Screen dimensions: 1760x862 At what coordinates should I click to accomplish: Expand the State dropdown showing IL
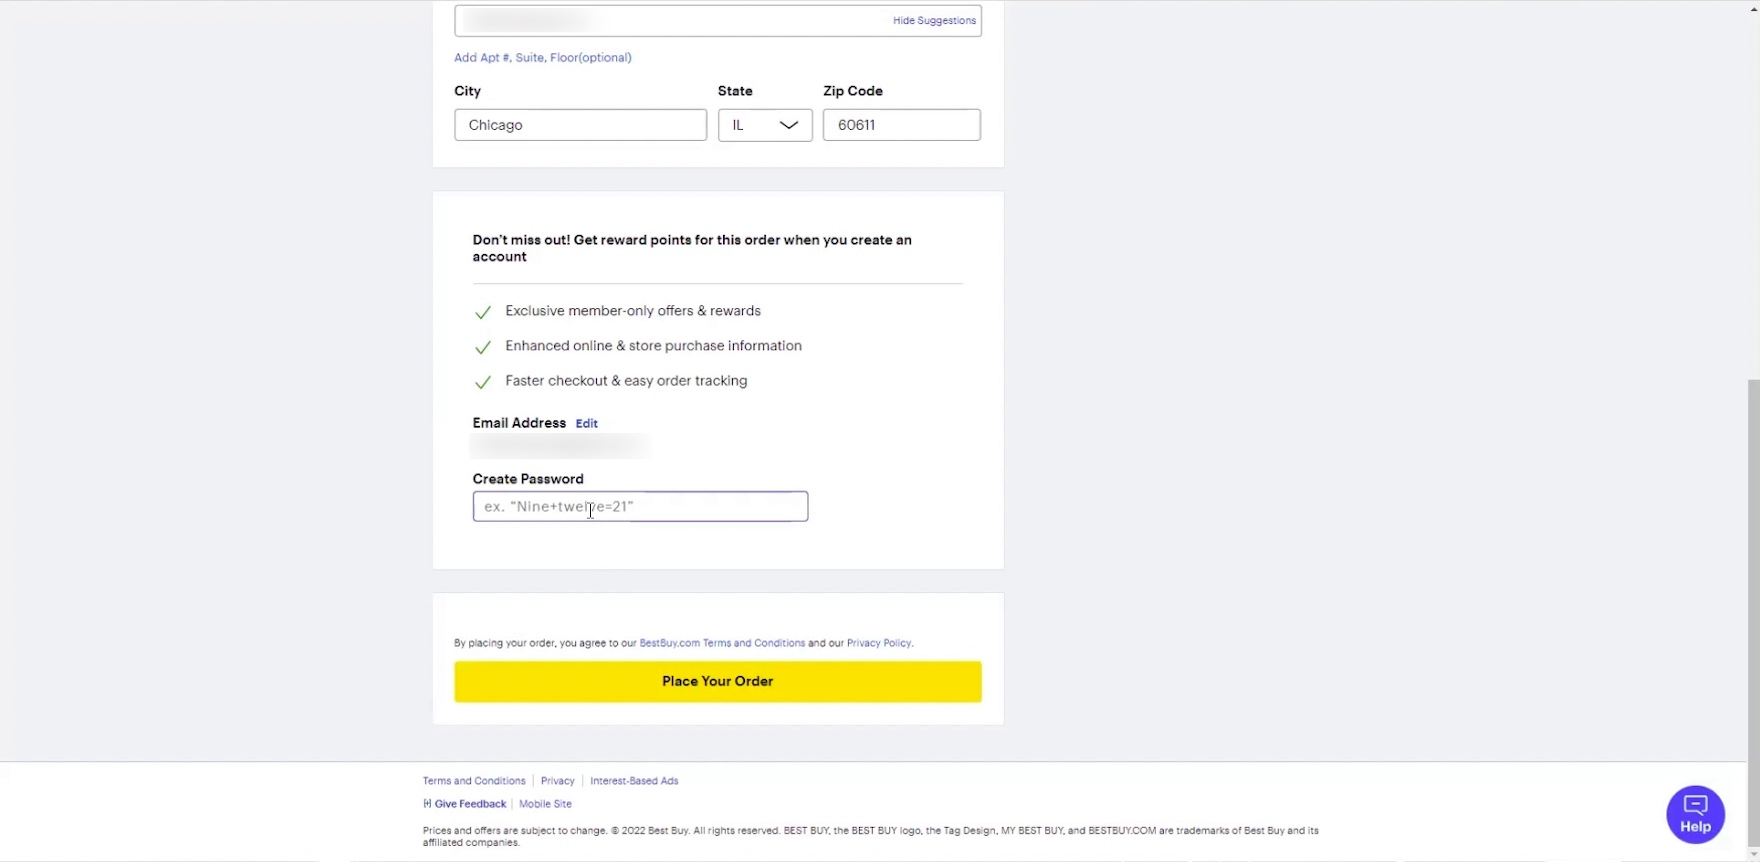765,125
